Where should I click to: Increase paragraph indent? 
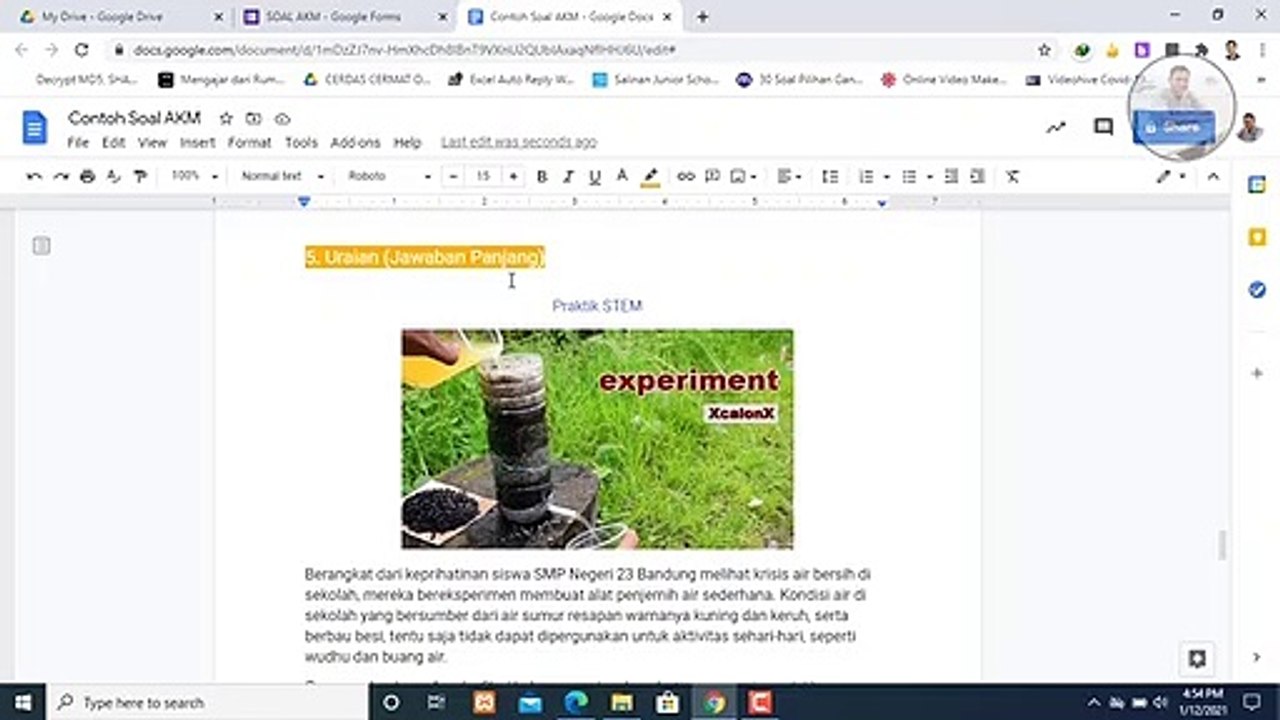977,176
